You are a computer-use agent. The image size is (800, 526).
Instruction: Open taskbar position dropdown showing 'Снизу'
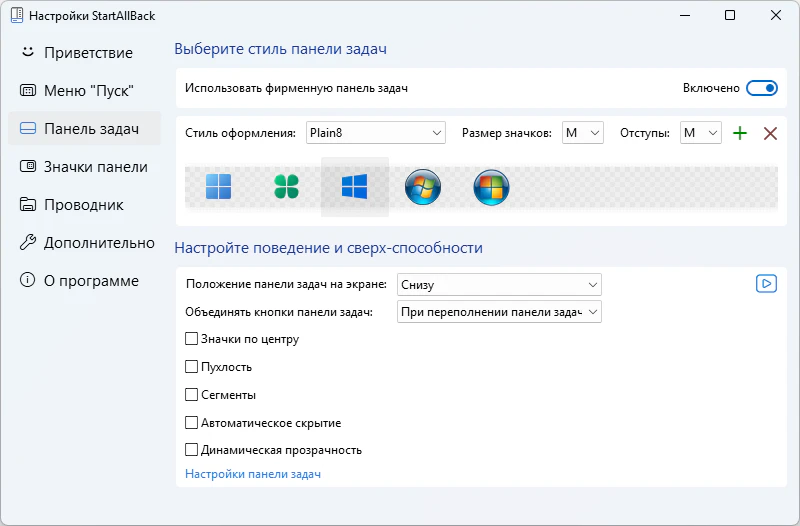point(499,285)
